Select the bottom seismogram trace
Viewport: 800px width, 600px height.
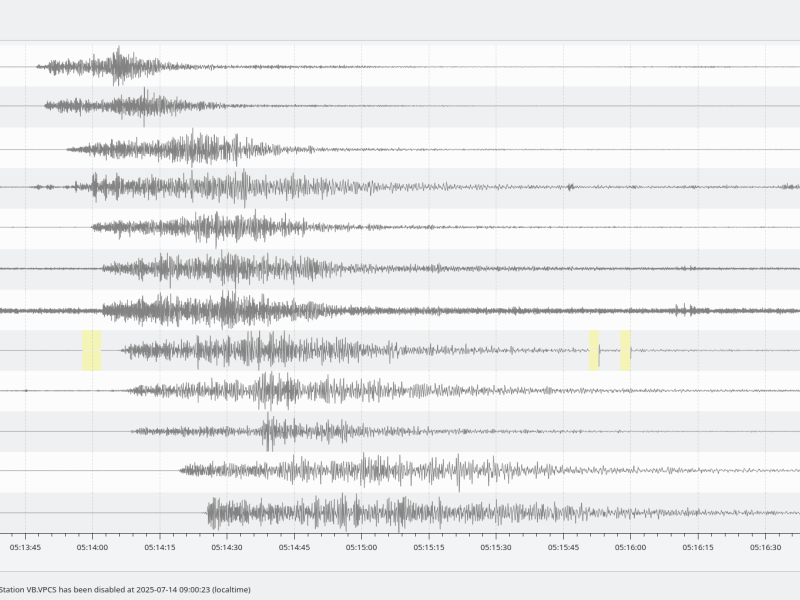click(x=400, y=513)
